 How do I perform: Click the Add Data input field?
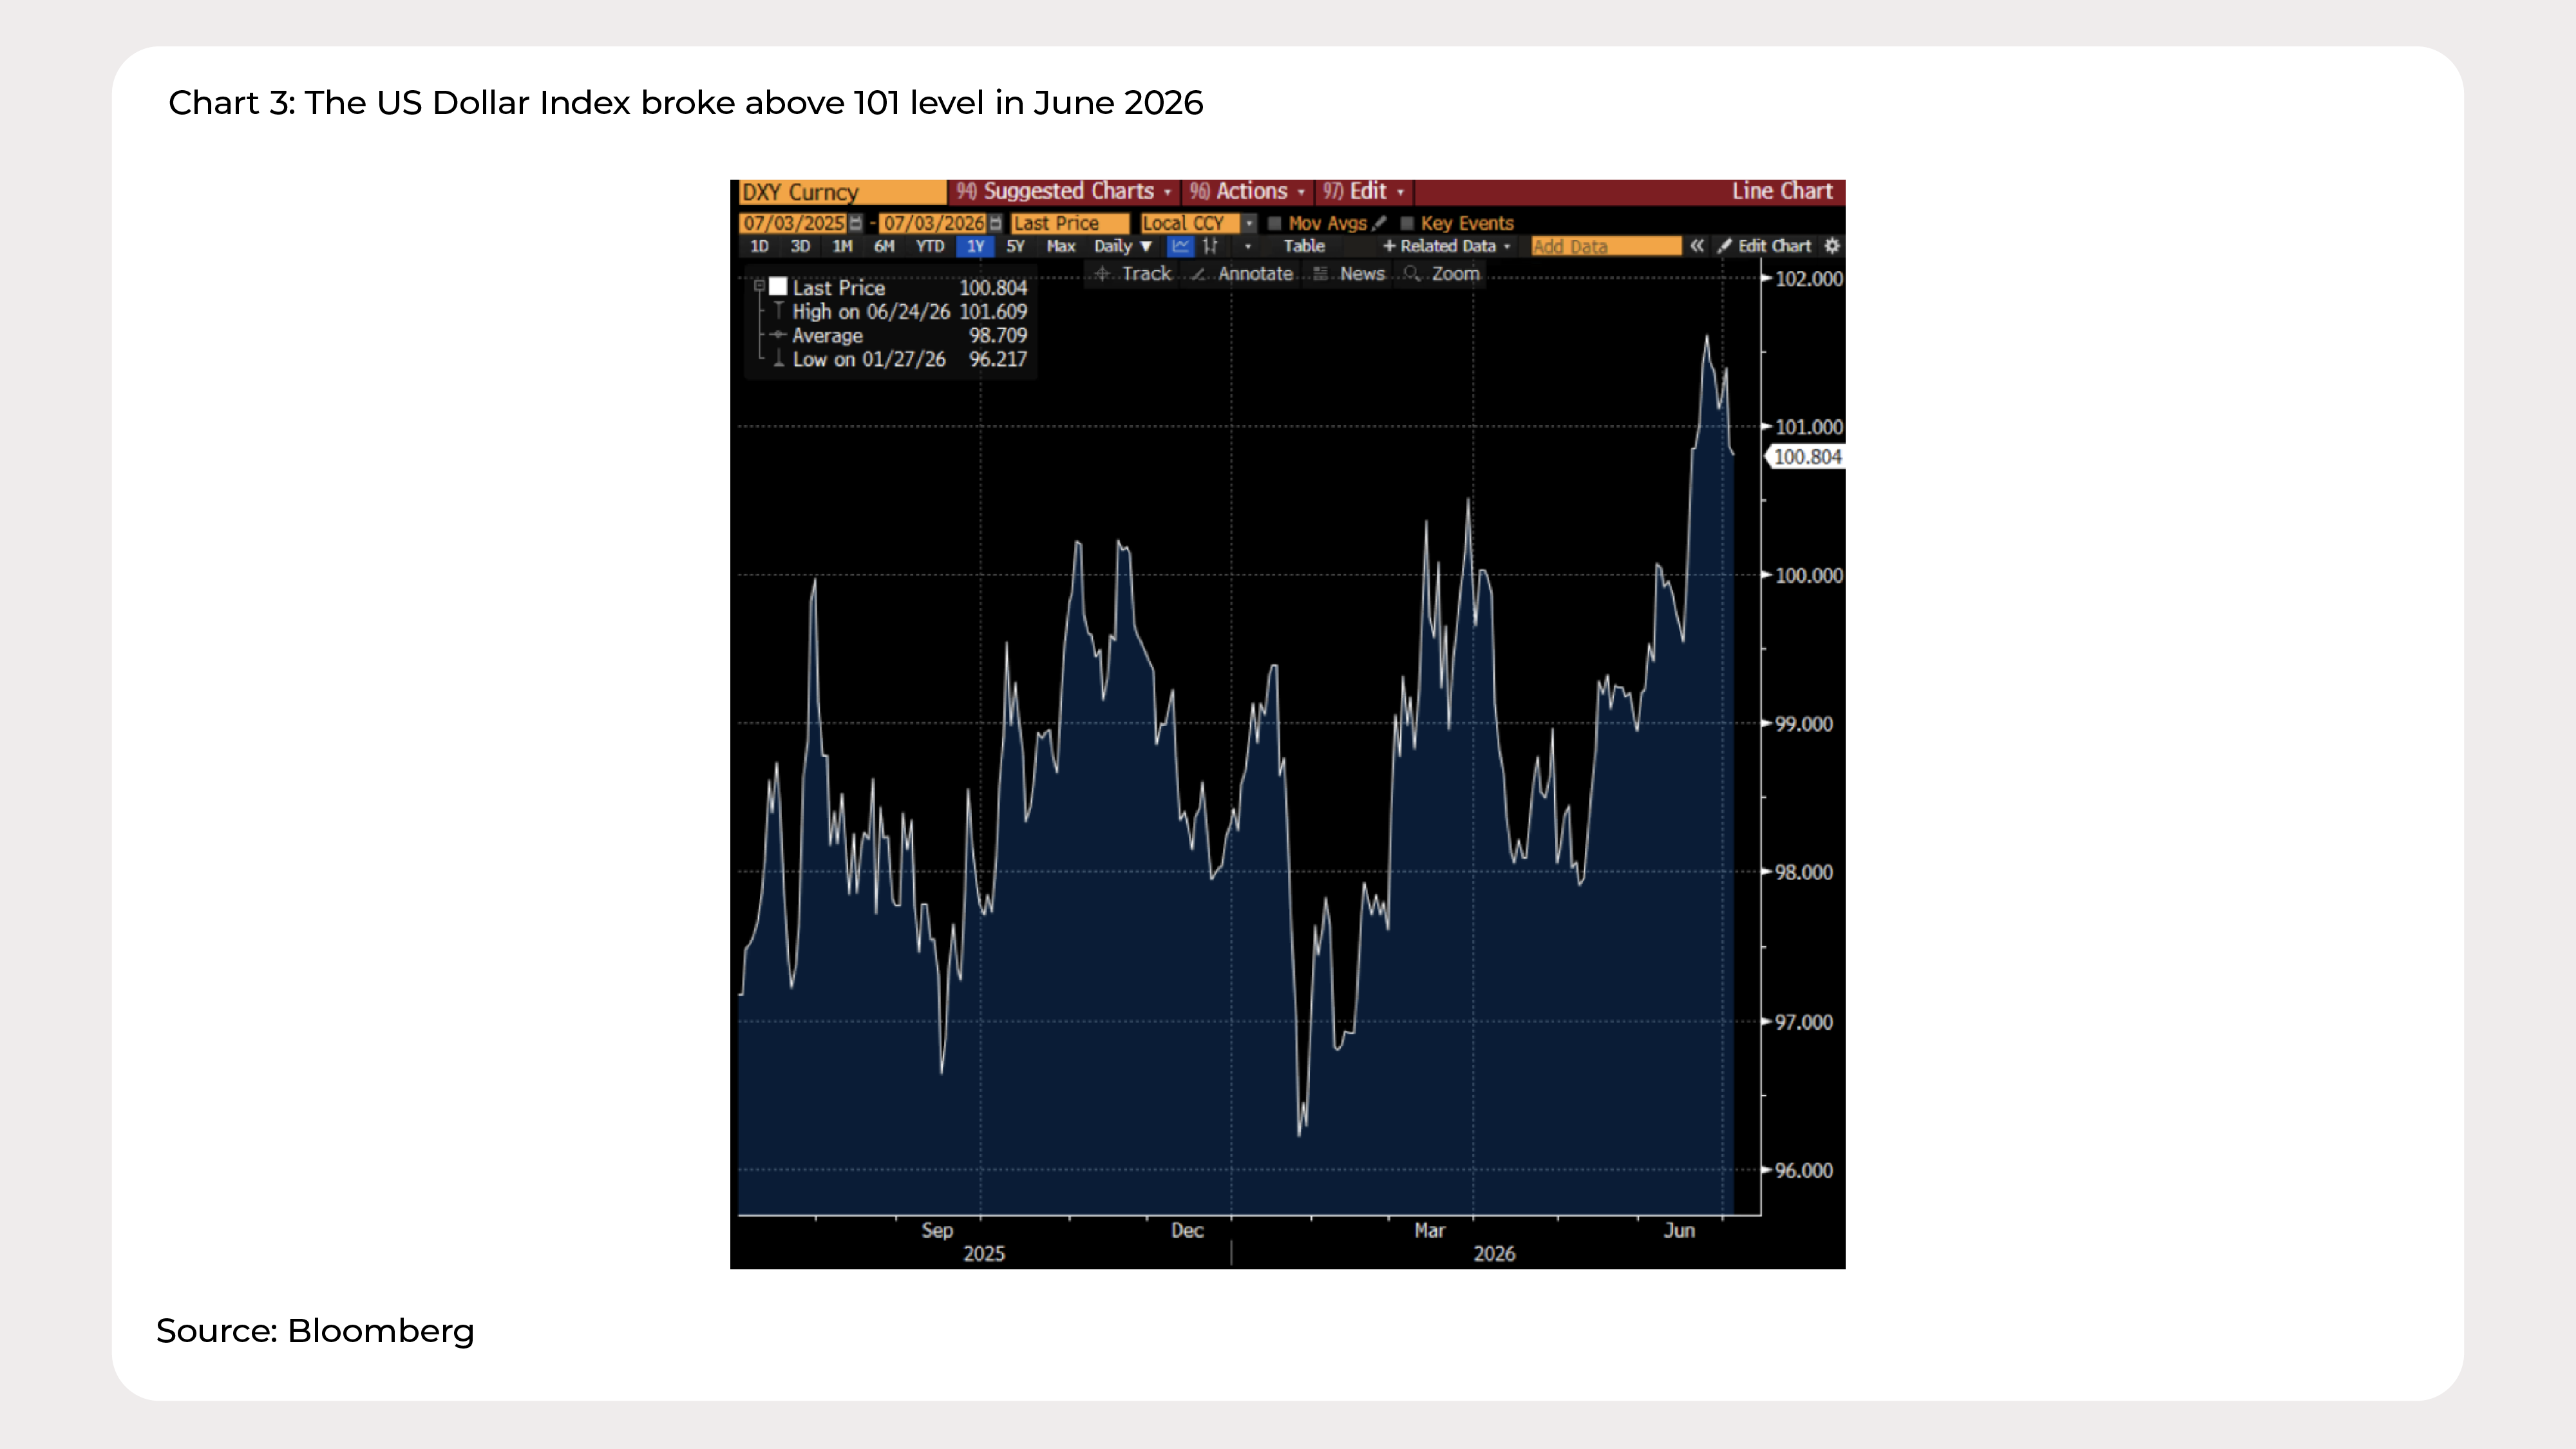pos(1605,246)
